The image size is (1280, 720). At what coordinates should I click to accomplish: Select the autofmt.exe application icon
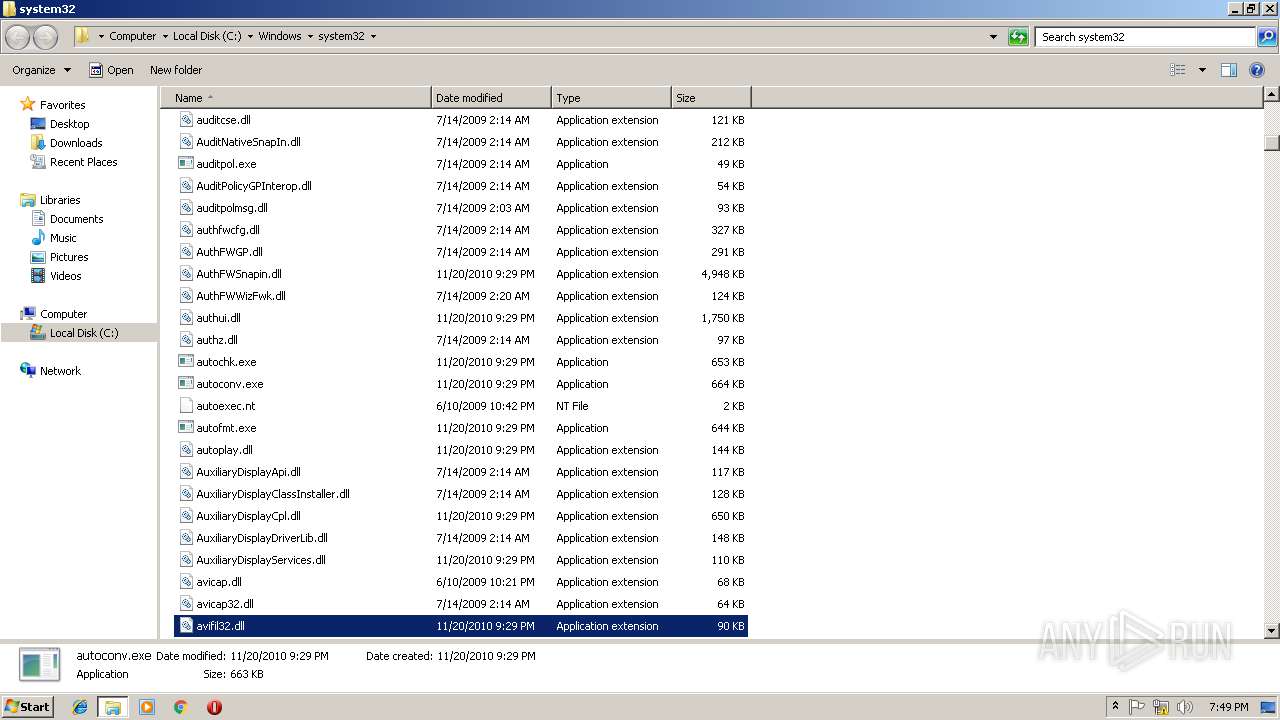tap(186, 428)
